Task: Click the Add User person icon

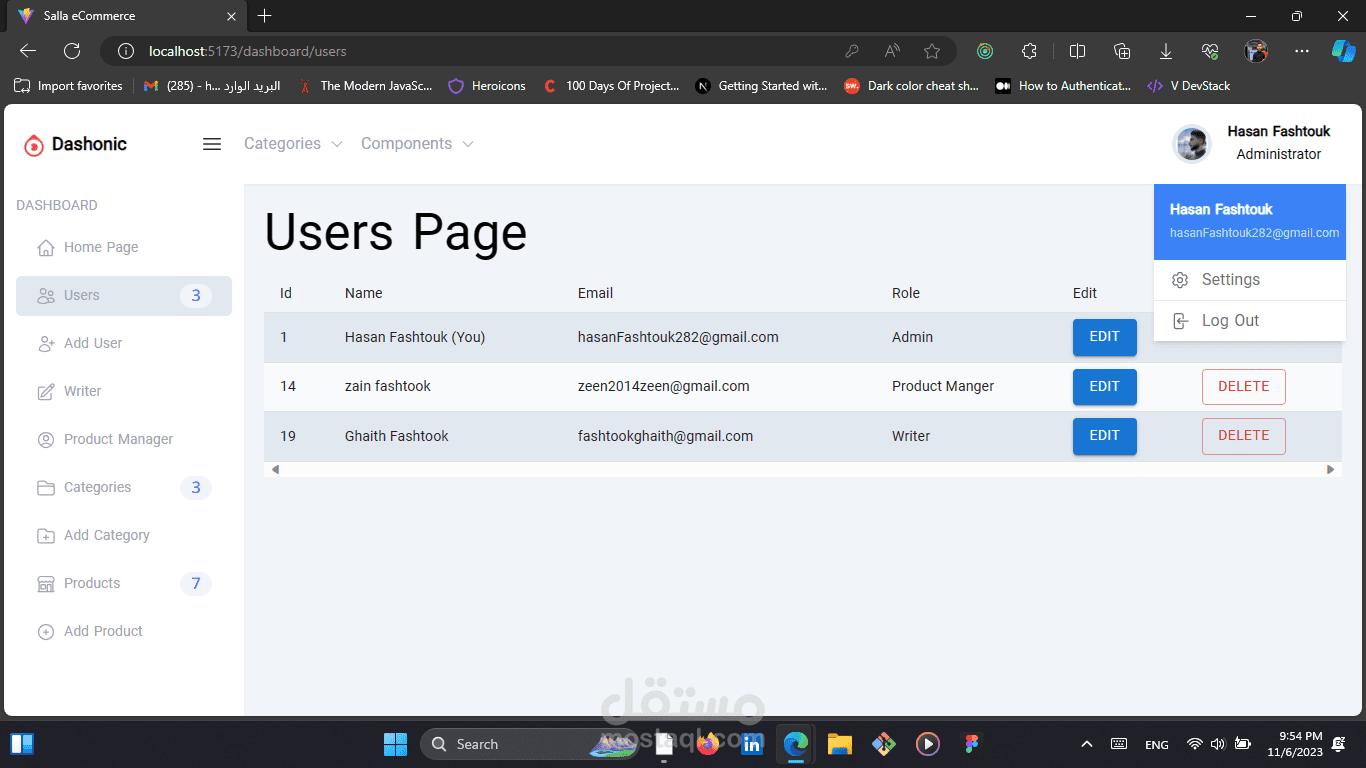Action: pyautogui.click(x=46, y=344)
